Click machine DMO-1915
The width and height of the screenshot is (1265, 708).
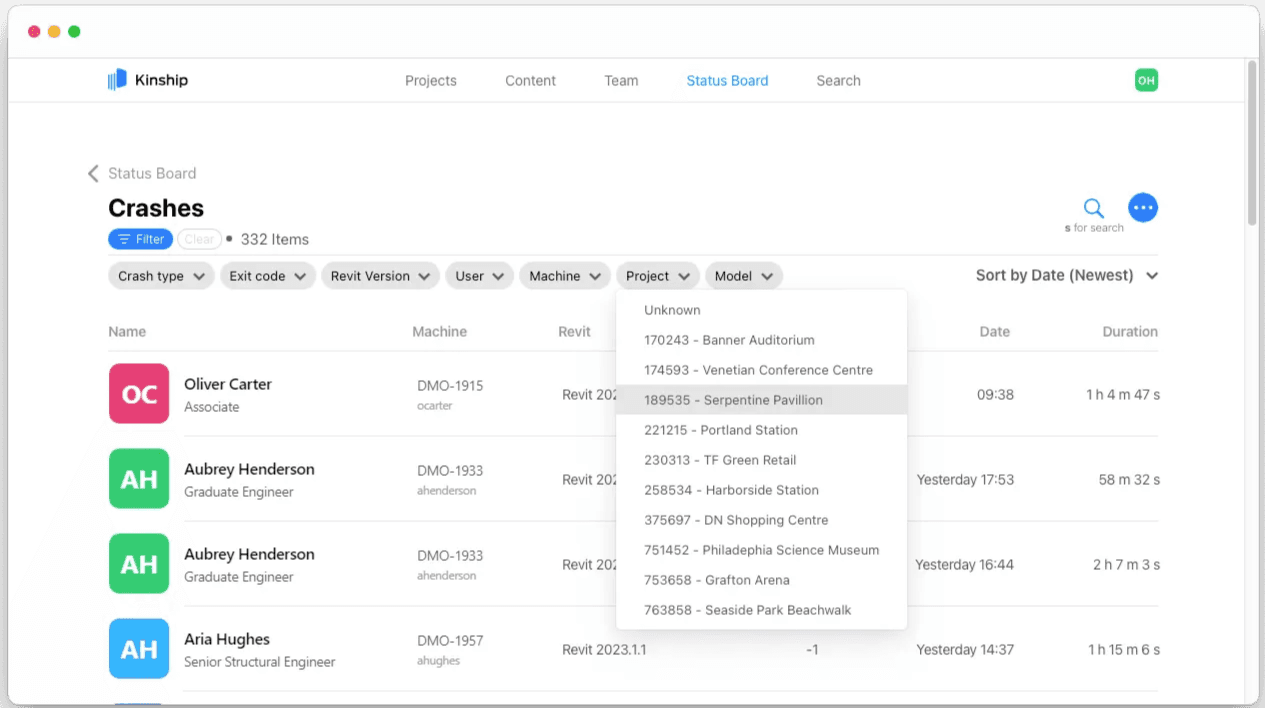tap(450, 386)
